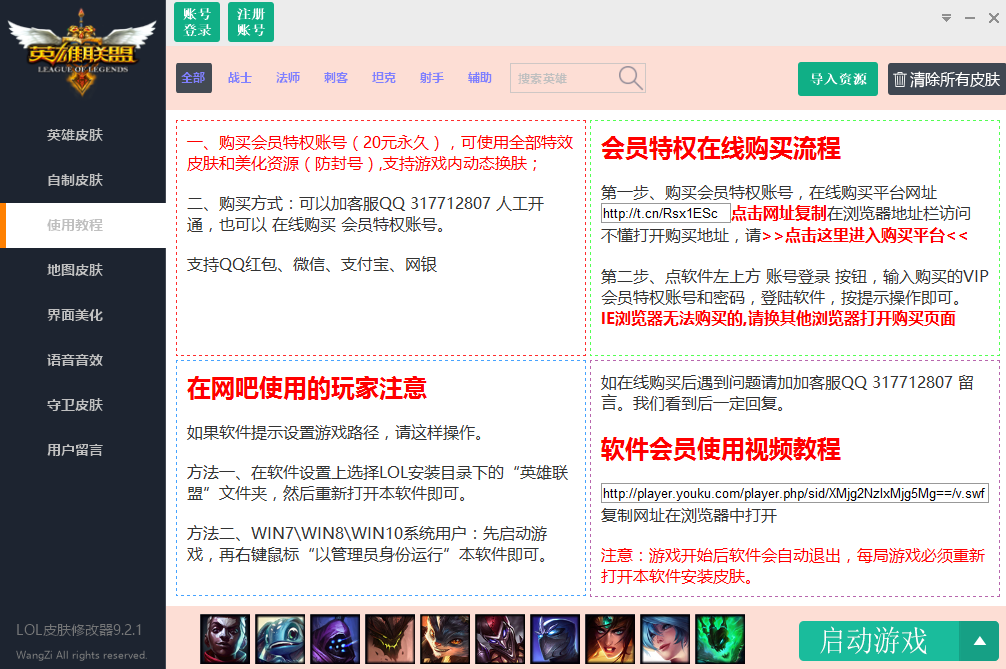This screenshot has height=669, width=1006.
Task: Filter champions by 坦克
Action: (x=384, y=78)
